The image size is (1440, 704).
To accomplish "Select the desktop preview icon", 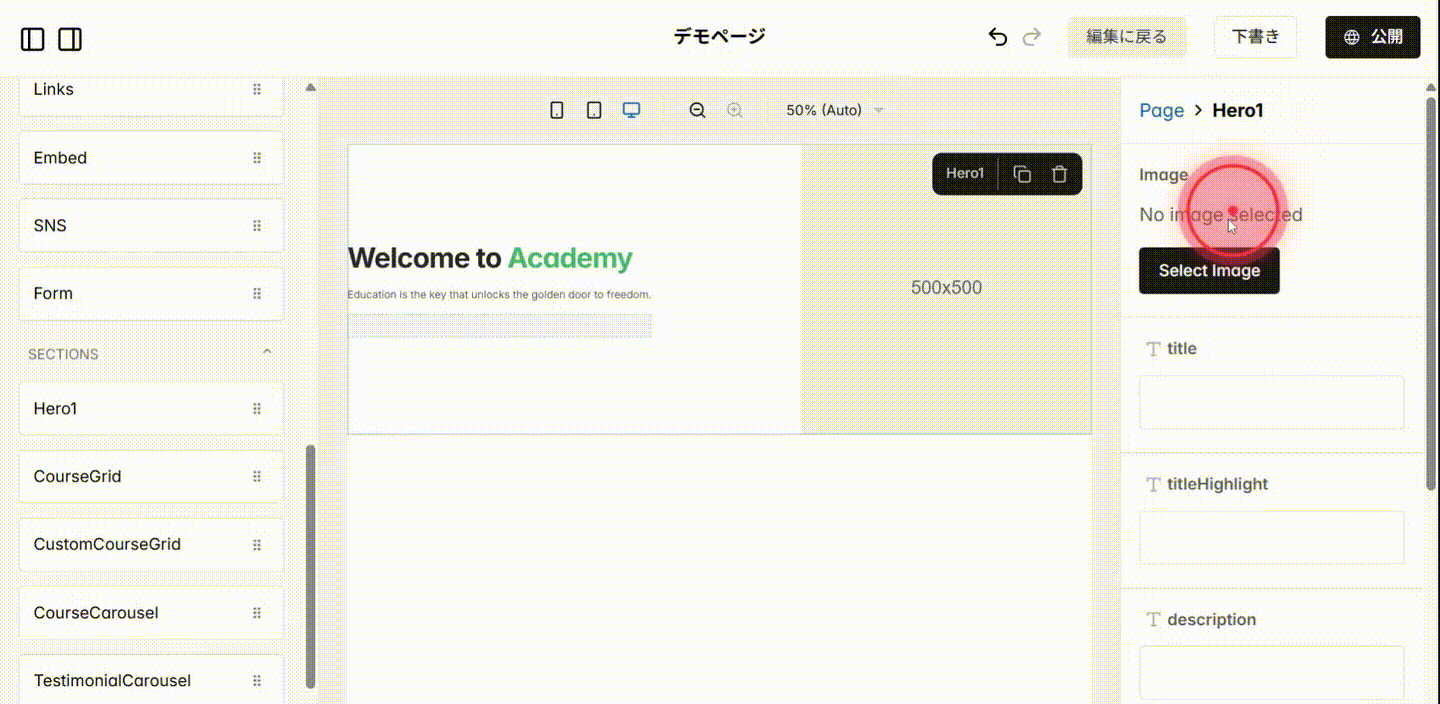I will coord(631,109).
